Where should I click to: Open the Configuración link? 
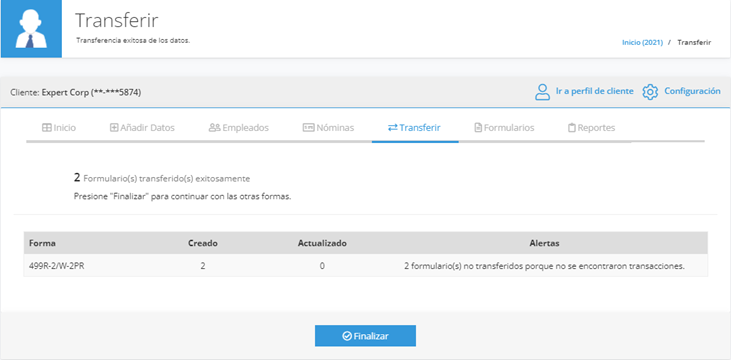coord(692,91)
